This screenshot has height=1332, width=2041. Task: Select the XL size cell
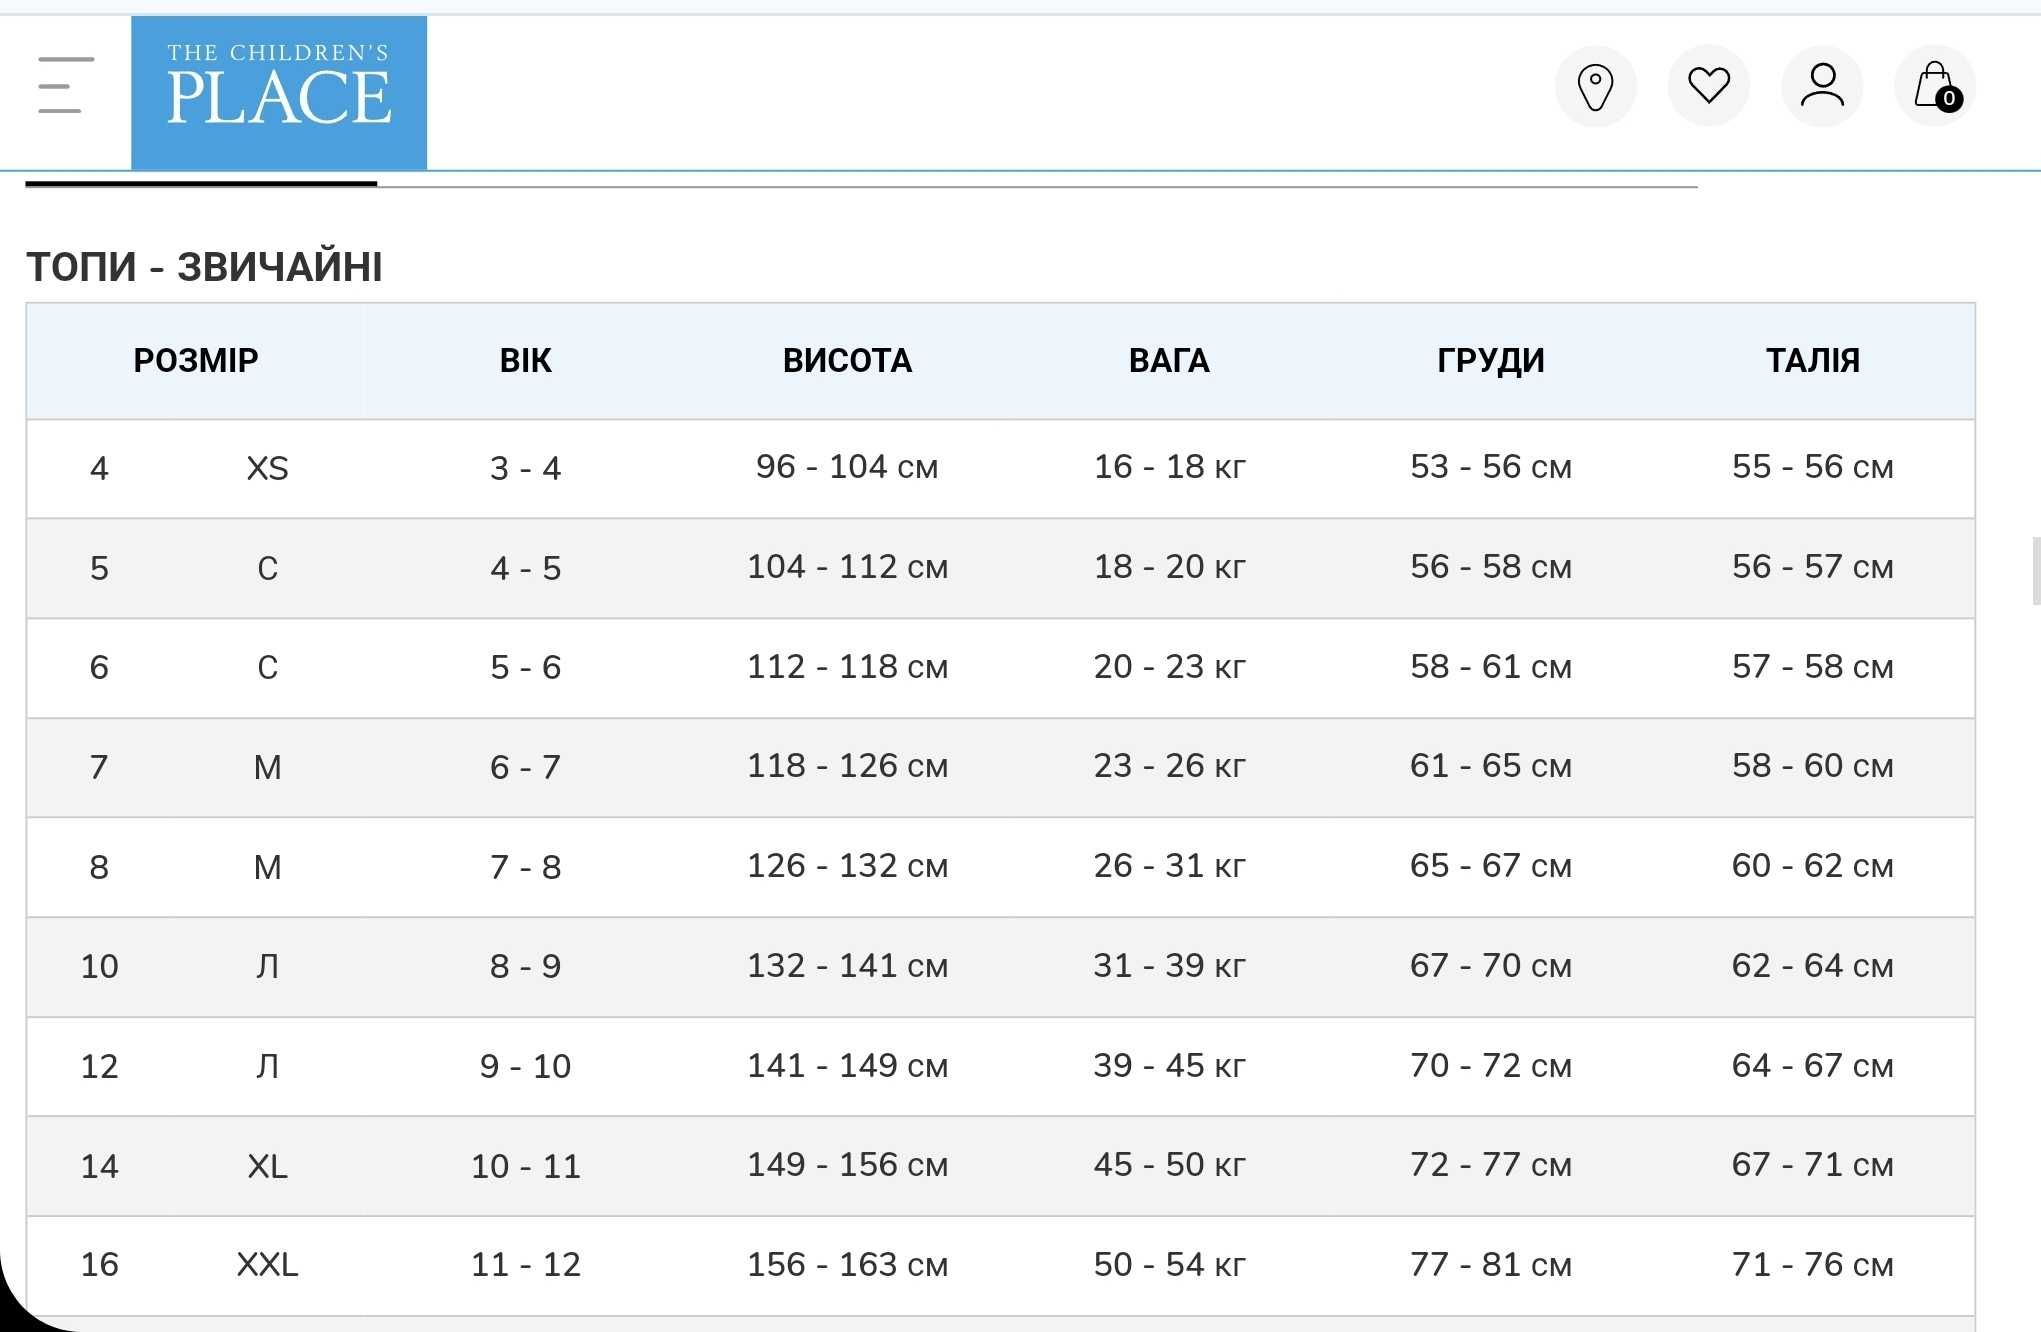[x=267, y=1166]
